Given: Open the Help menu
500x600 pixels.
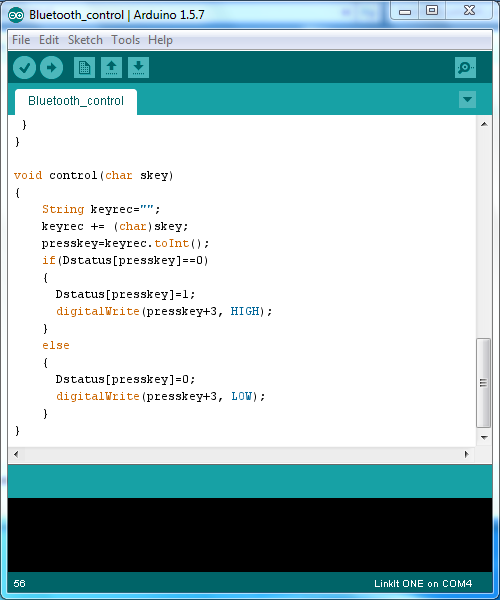Looking at the screenshot, I should [x=160, y=40].
